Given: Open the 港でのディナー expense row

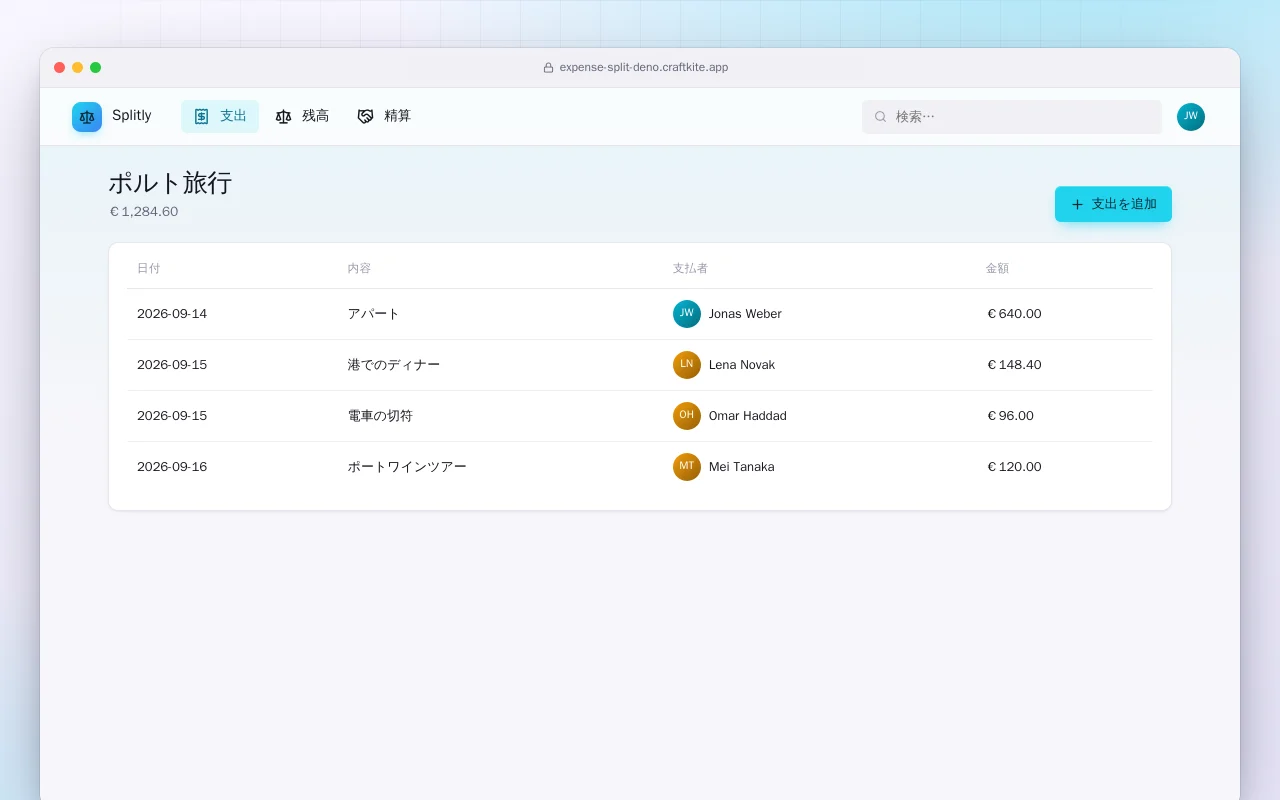Looking at the screenshot, I should pos(640,365).
